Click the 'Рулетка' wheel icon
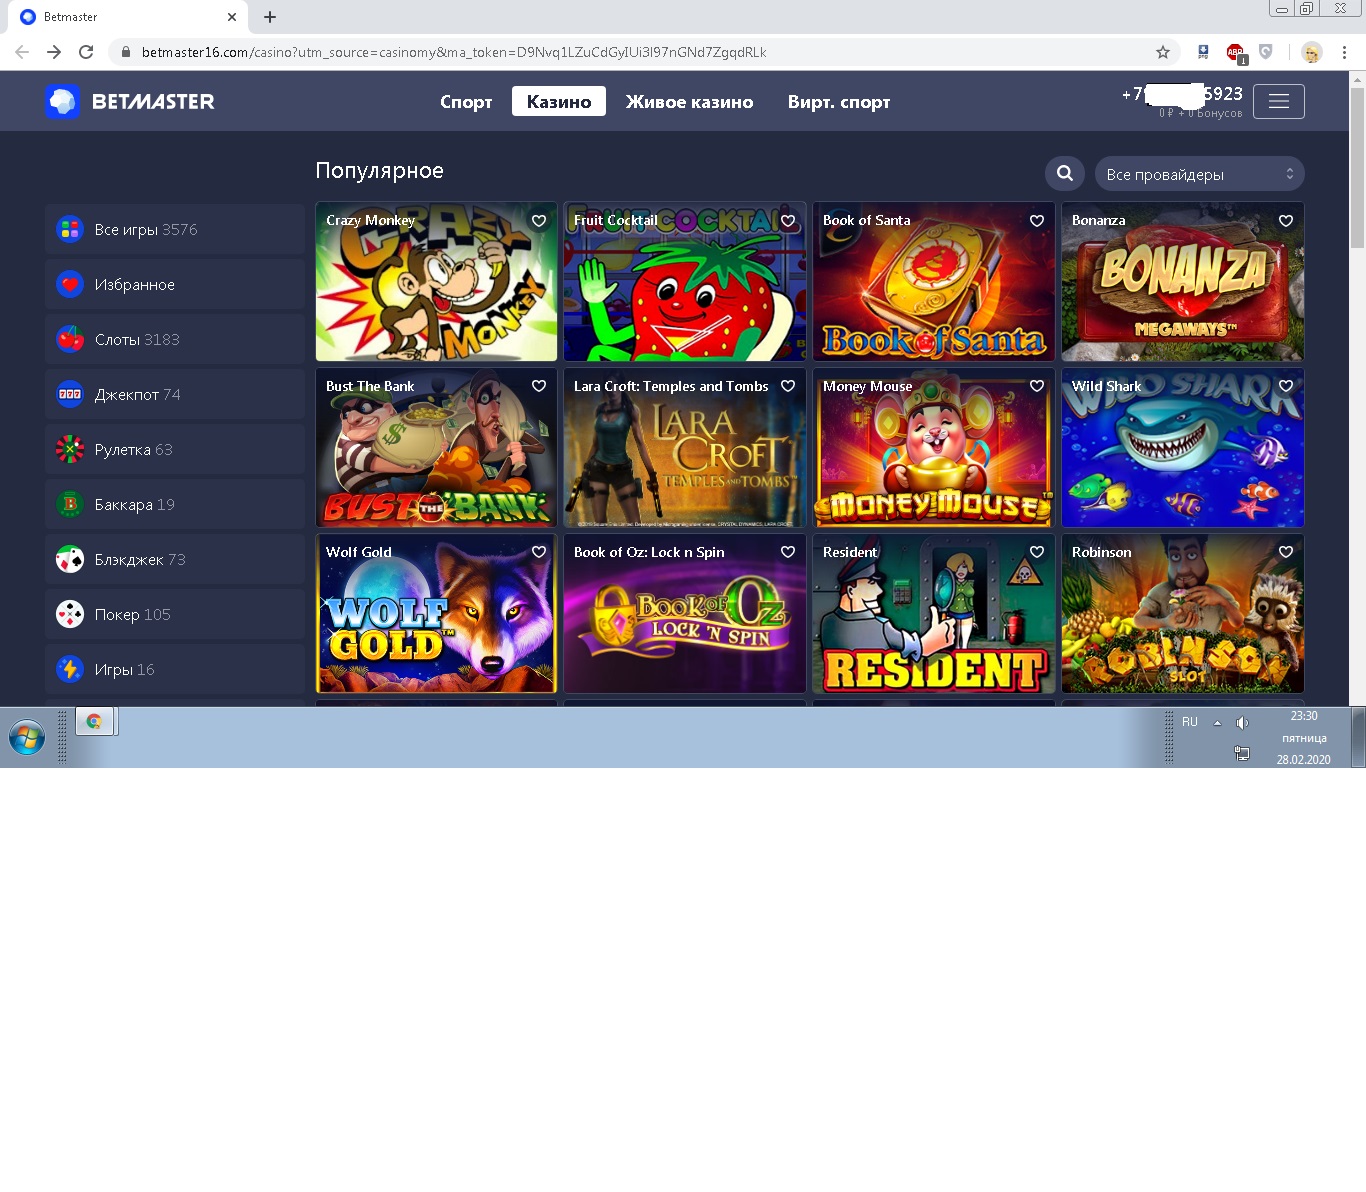The image size is (1366, 1192). [x=70, y=449]
